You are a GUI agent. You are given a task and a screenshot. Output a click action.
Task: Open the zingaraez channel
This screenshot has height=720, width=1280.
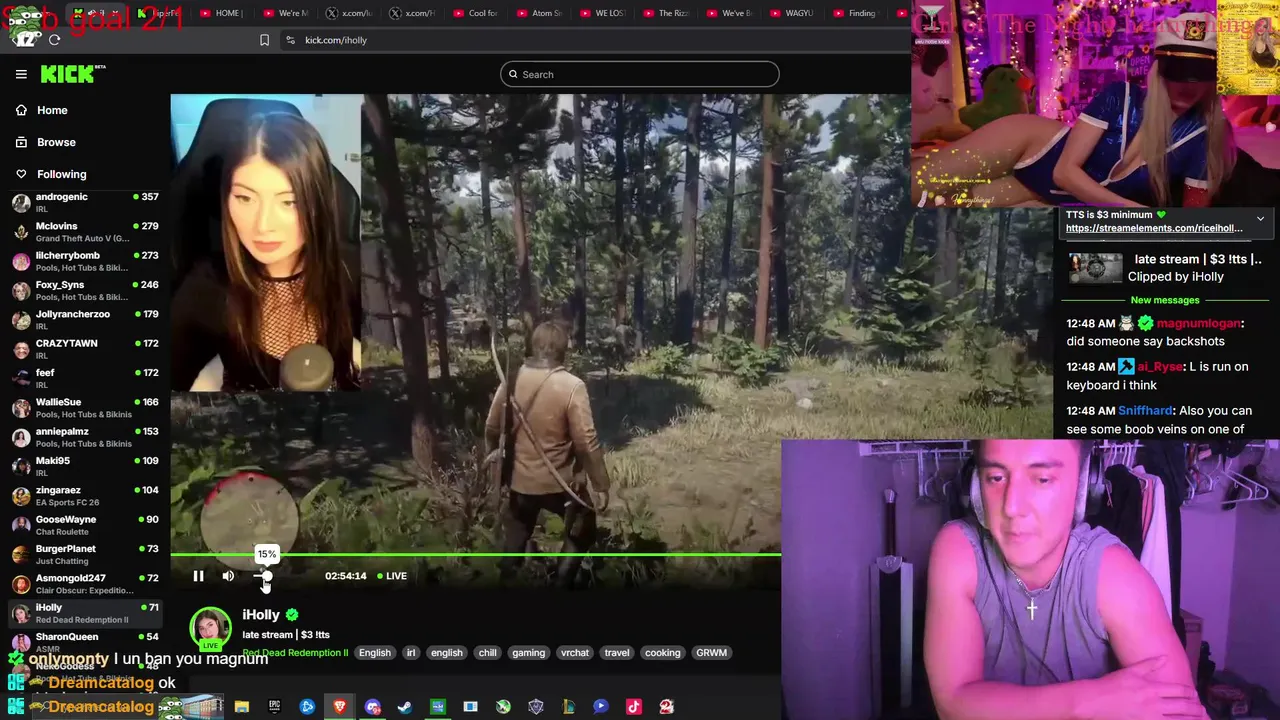point(85,495)
